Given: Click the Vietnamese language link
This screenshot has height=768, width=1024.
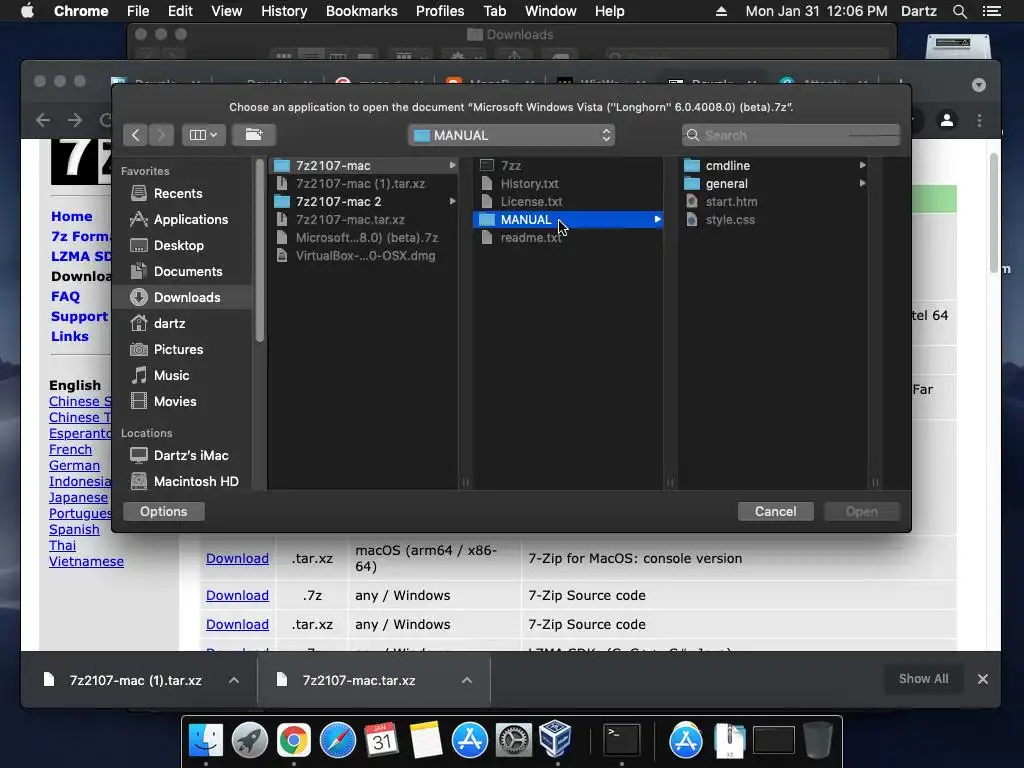Looking at the screenshot, I should coord(86,562).
